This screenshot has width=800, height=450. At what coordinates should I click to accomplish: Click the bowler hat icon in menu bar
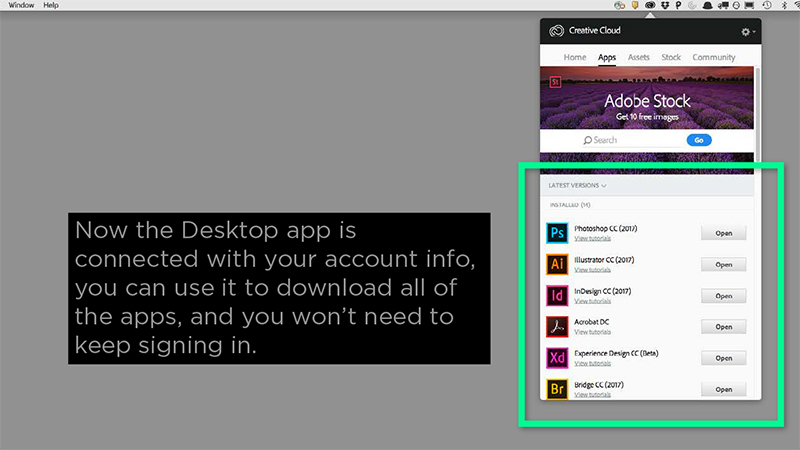point(707,6)
